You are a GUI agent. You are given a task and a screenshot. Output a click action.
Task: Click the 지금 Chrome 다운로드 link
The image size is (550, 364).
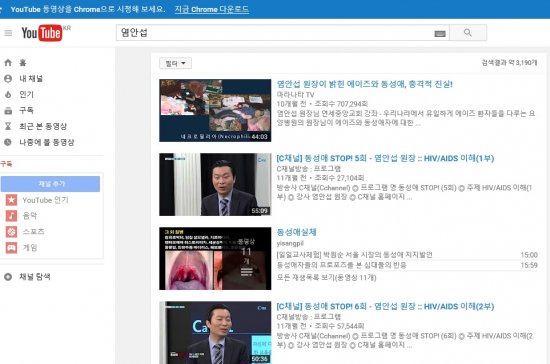[212, 9]
